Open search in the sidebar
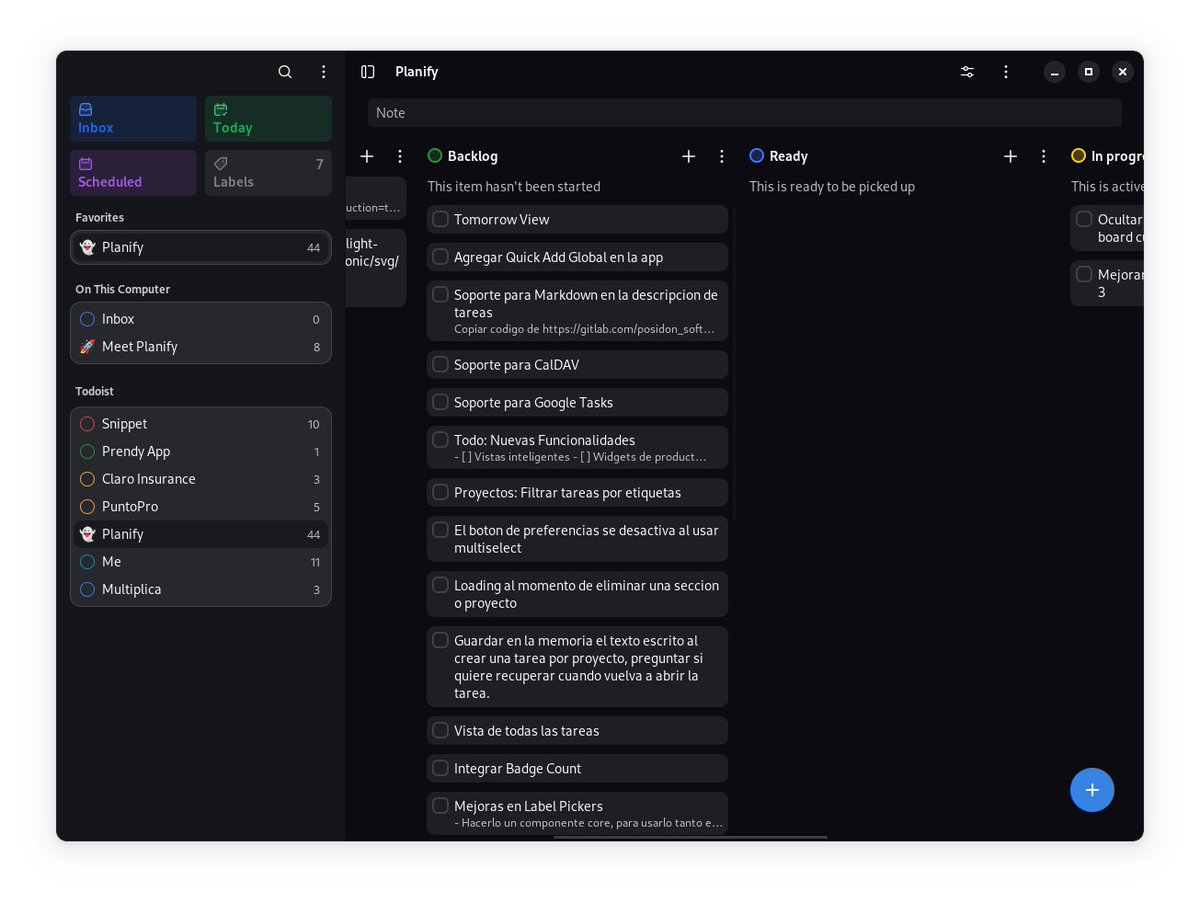The image size is (1200, 903). pos(285,72)
